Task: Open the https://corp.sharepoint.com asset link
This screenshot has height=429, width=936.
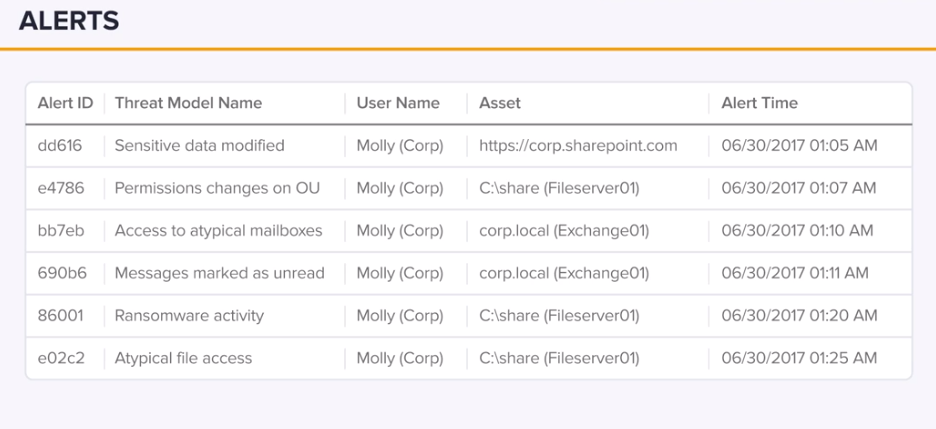Action: [578, 146]
